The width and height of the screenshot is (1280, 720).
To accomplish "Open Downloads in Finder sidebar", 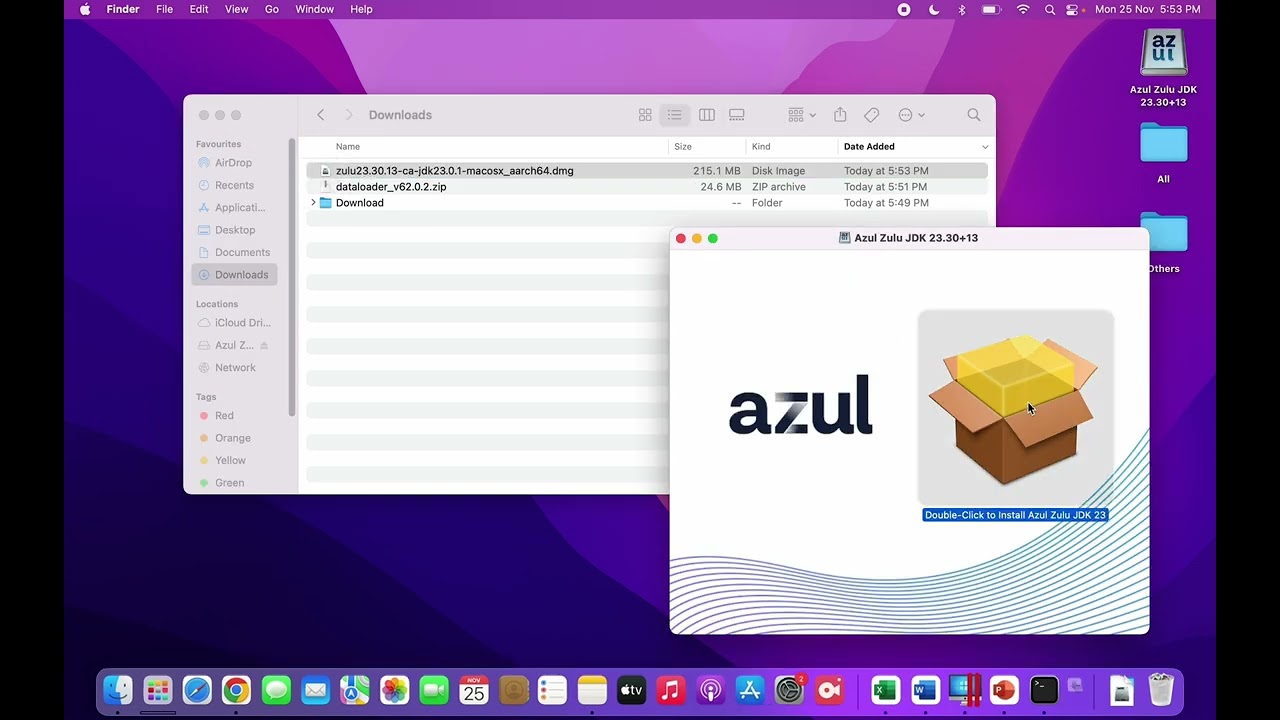I will click(234, 275).
